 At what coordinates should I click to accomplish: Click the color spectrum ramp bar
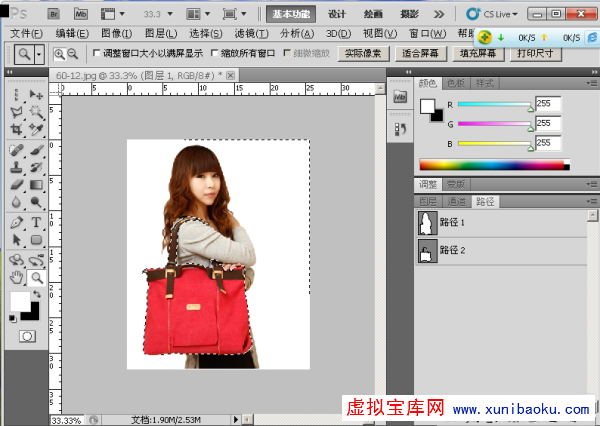493,164
